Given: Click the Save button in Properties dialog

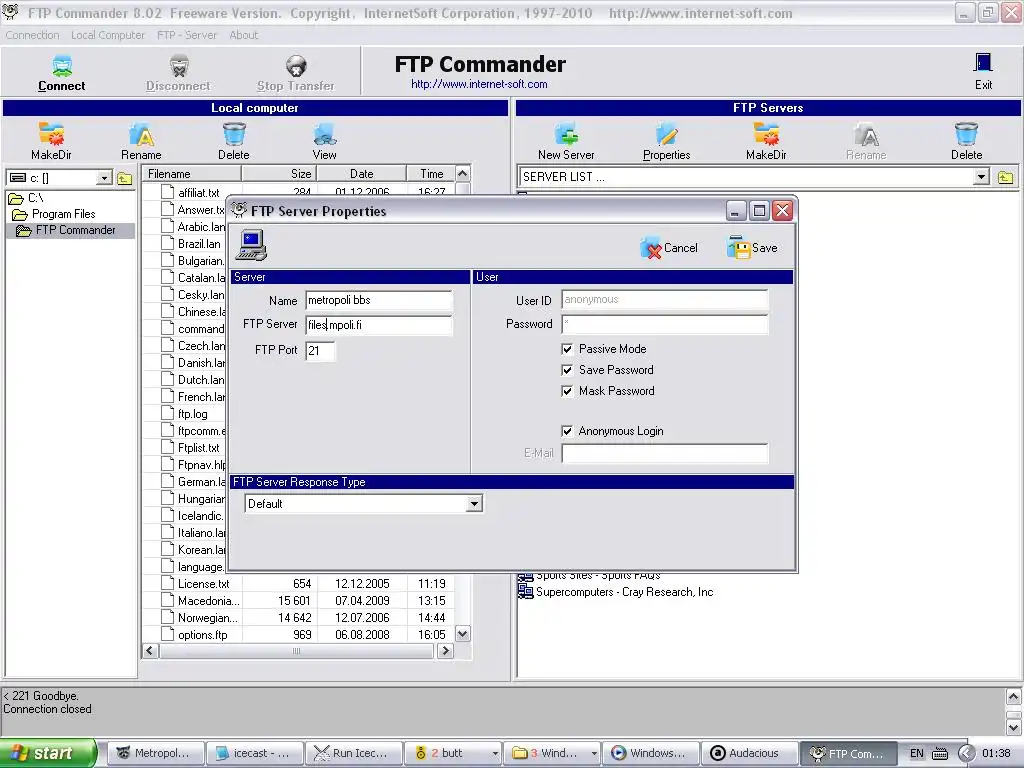Looking at the screenshot, I should tap(752, 248).
